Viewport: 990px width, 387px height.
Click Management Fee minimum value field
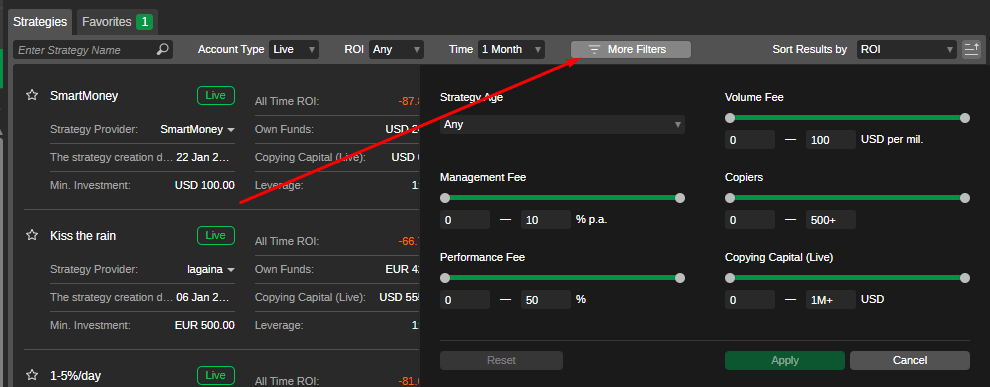pos(465,220)
